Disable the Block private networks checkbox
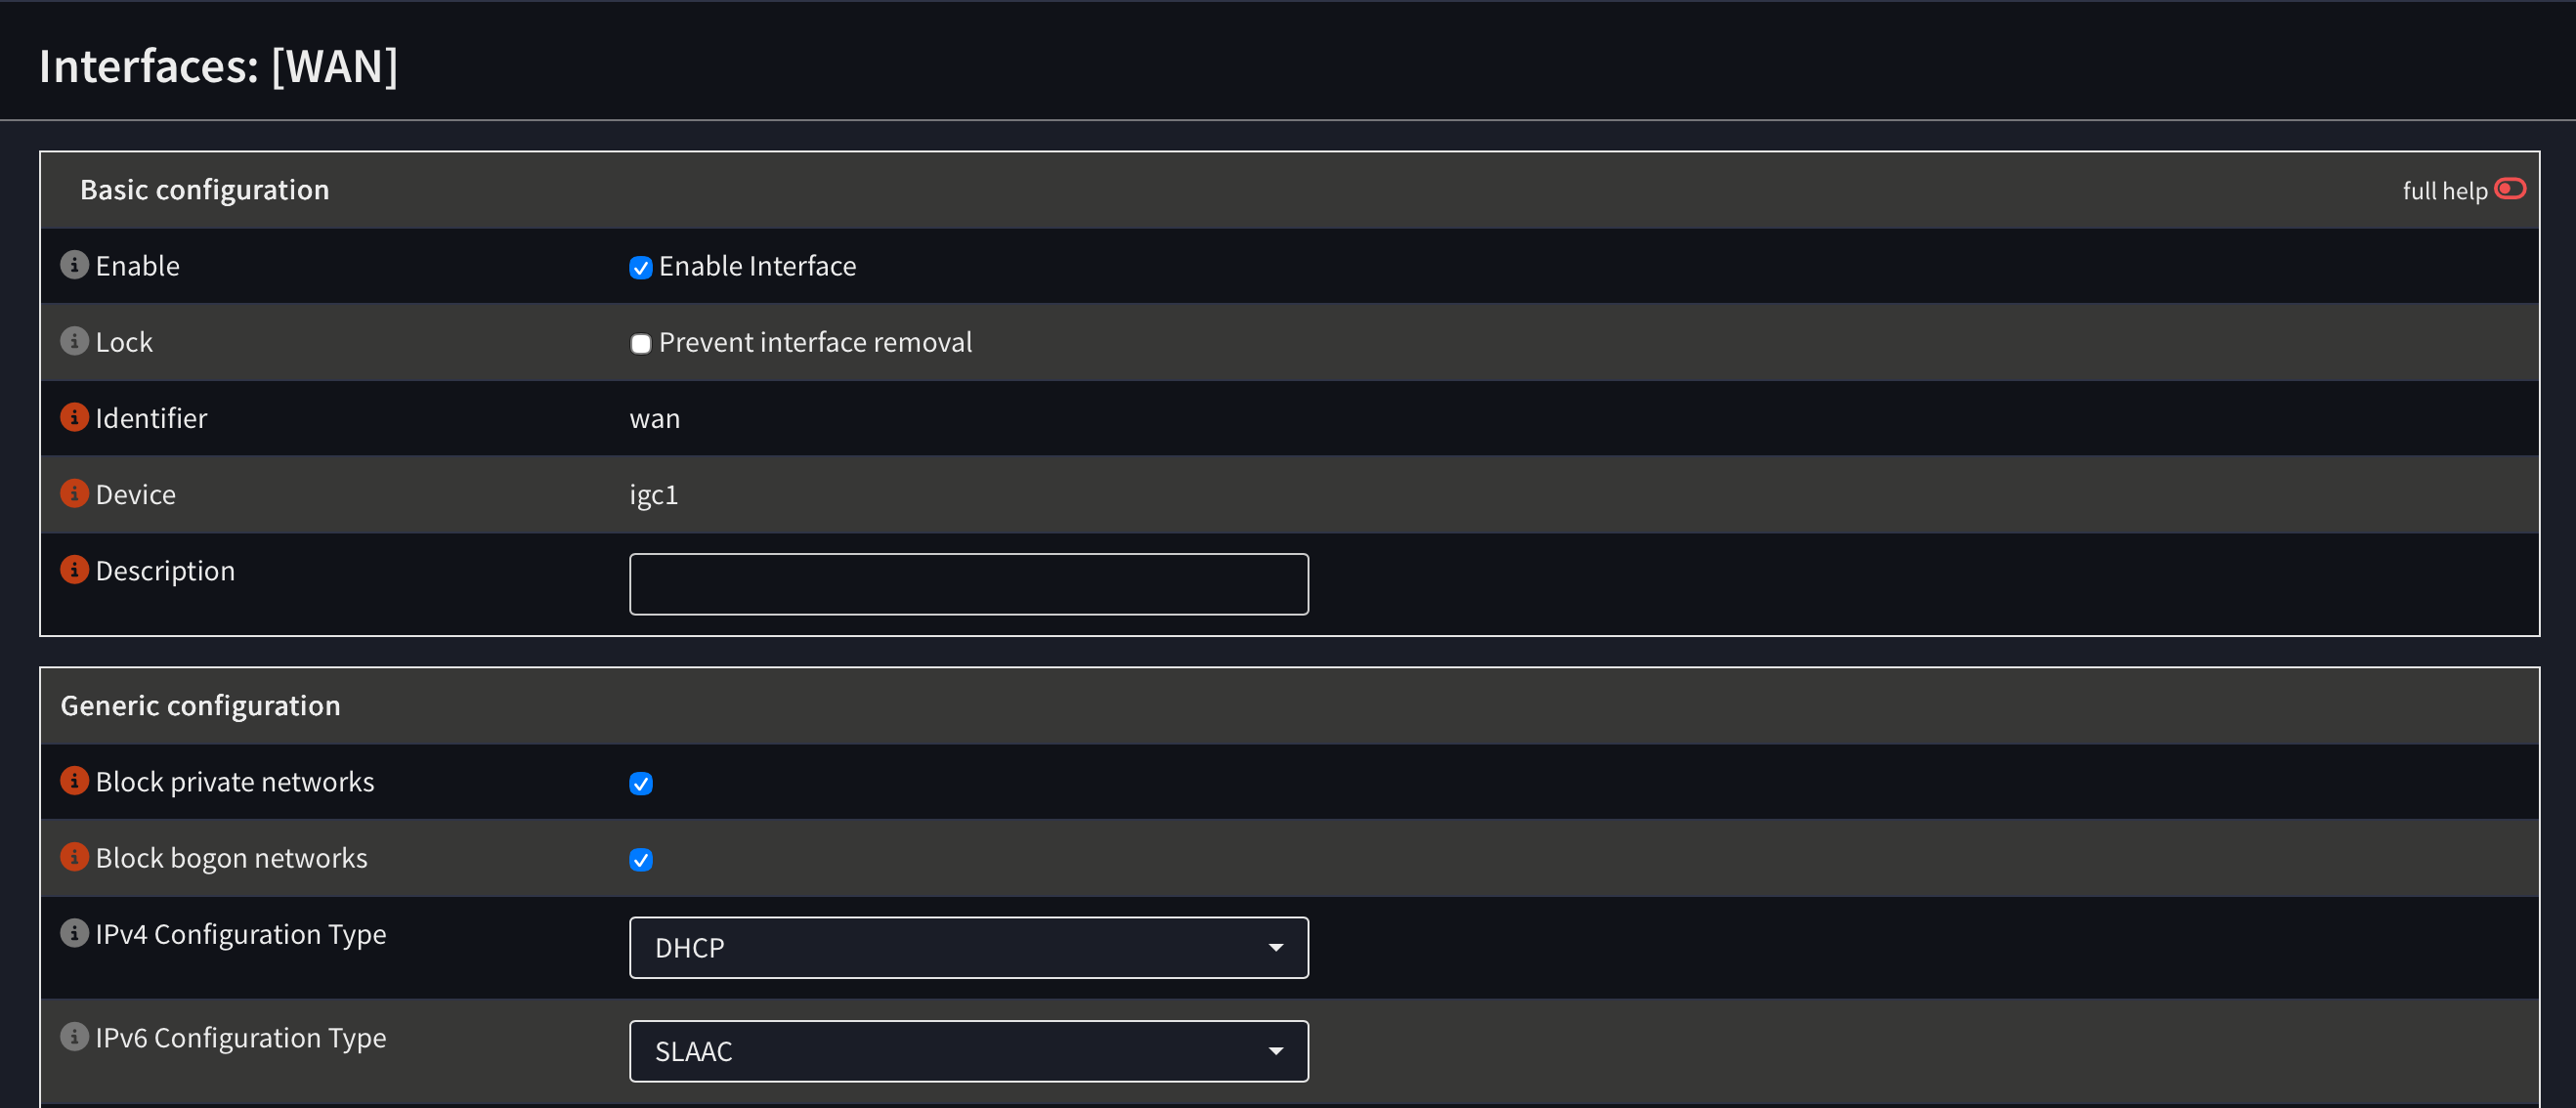Viewport: 2576px width, 1108px height. pyautogui.click(x=641, y=783)
